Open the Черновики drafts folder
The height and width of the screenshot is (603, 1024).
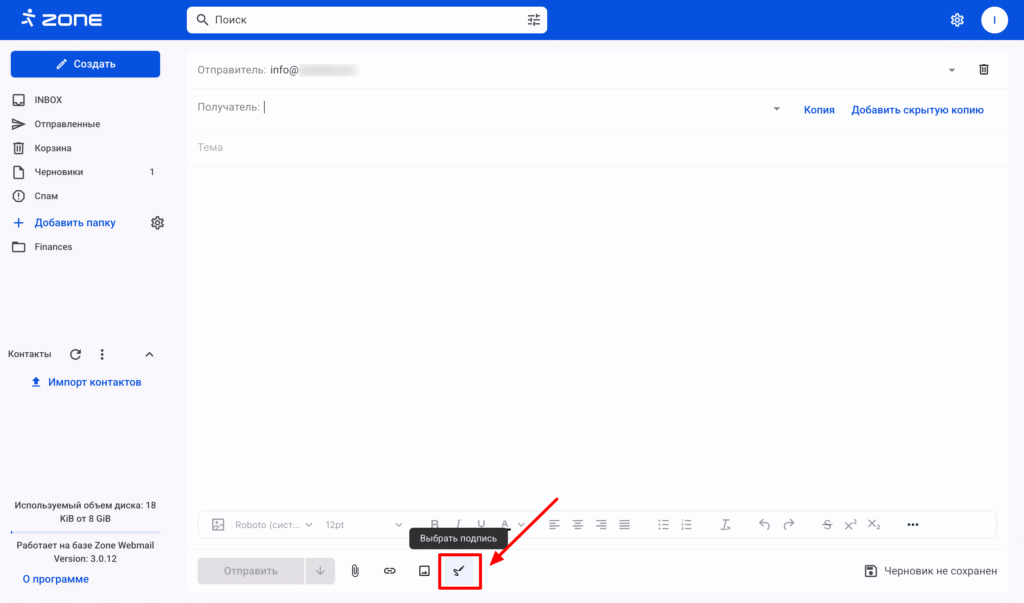pyautogui.click(x=59, y=172)
